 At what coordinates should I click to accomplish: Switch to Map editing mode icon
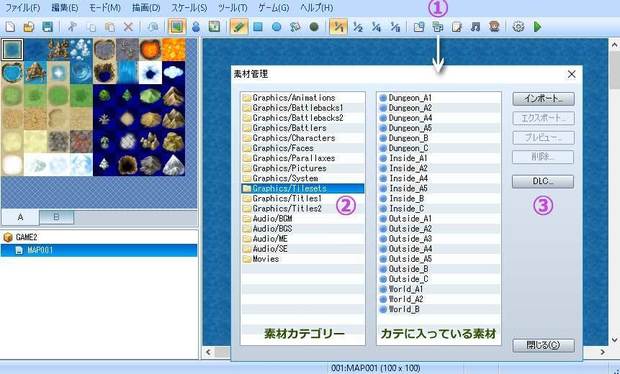coord(177,27)
